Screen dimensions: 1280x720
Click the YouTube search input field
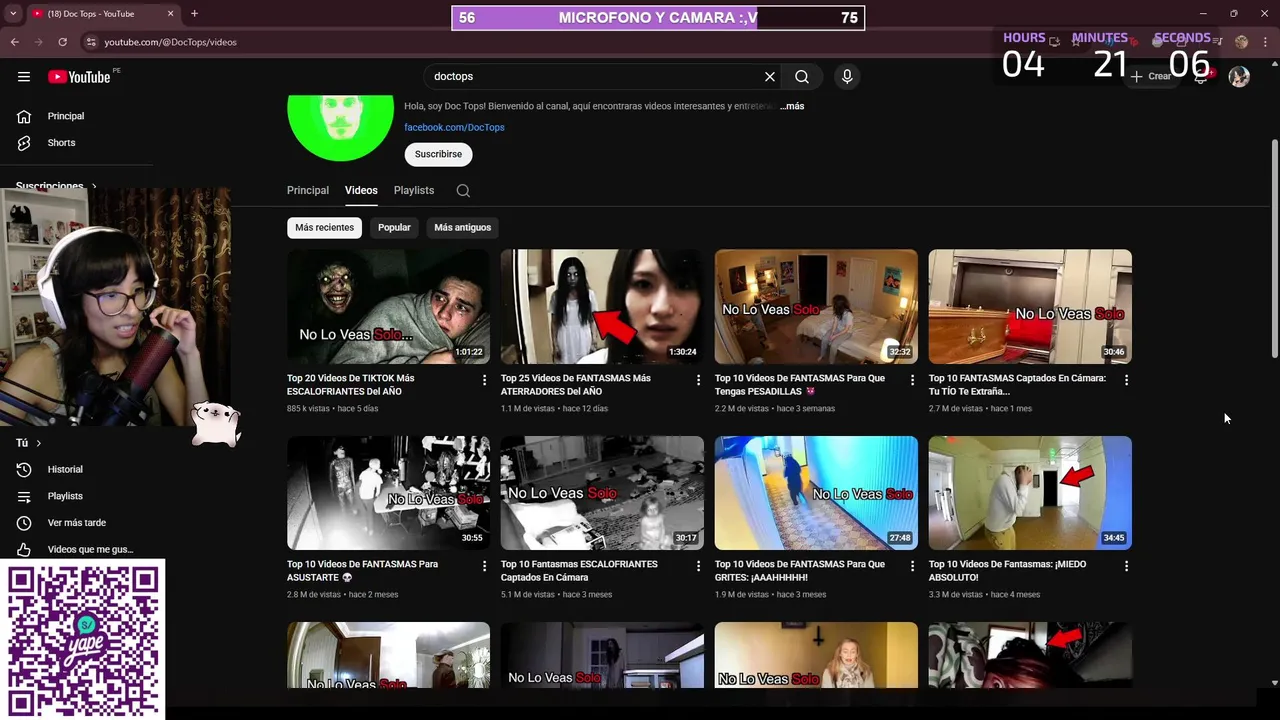coord(595,77)
